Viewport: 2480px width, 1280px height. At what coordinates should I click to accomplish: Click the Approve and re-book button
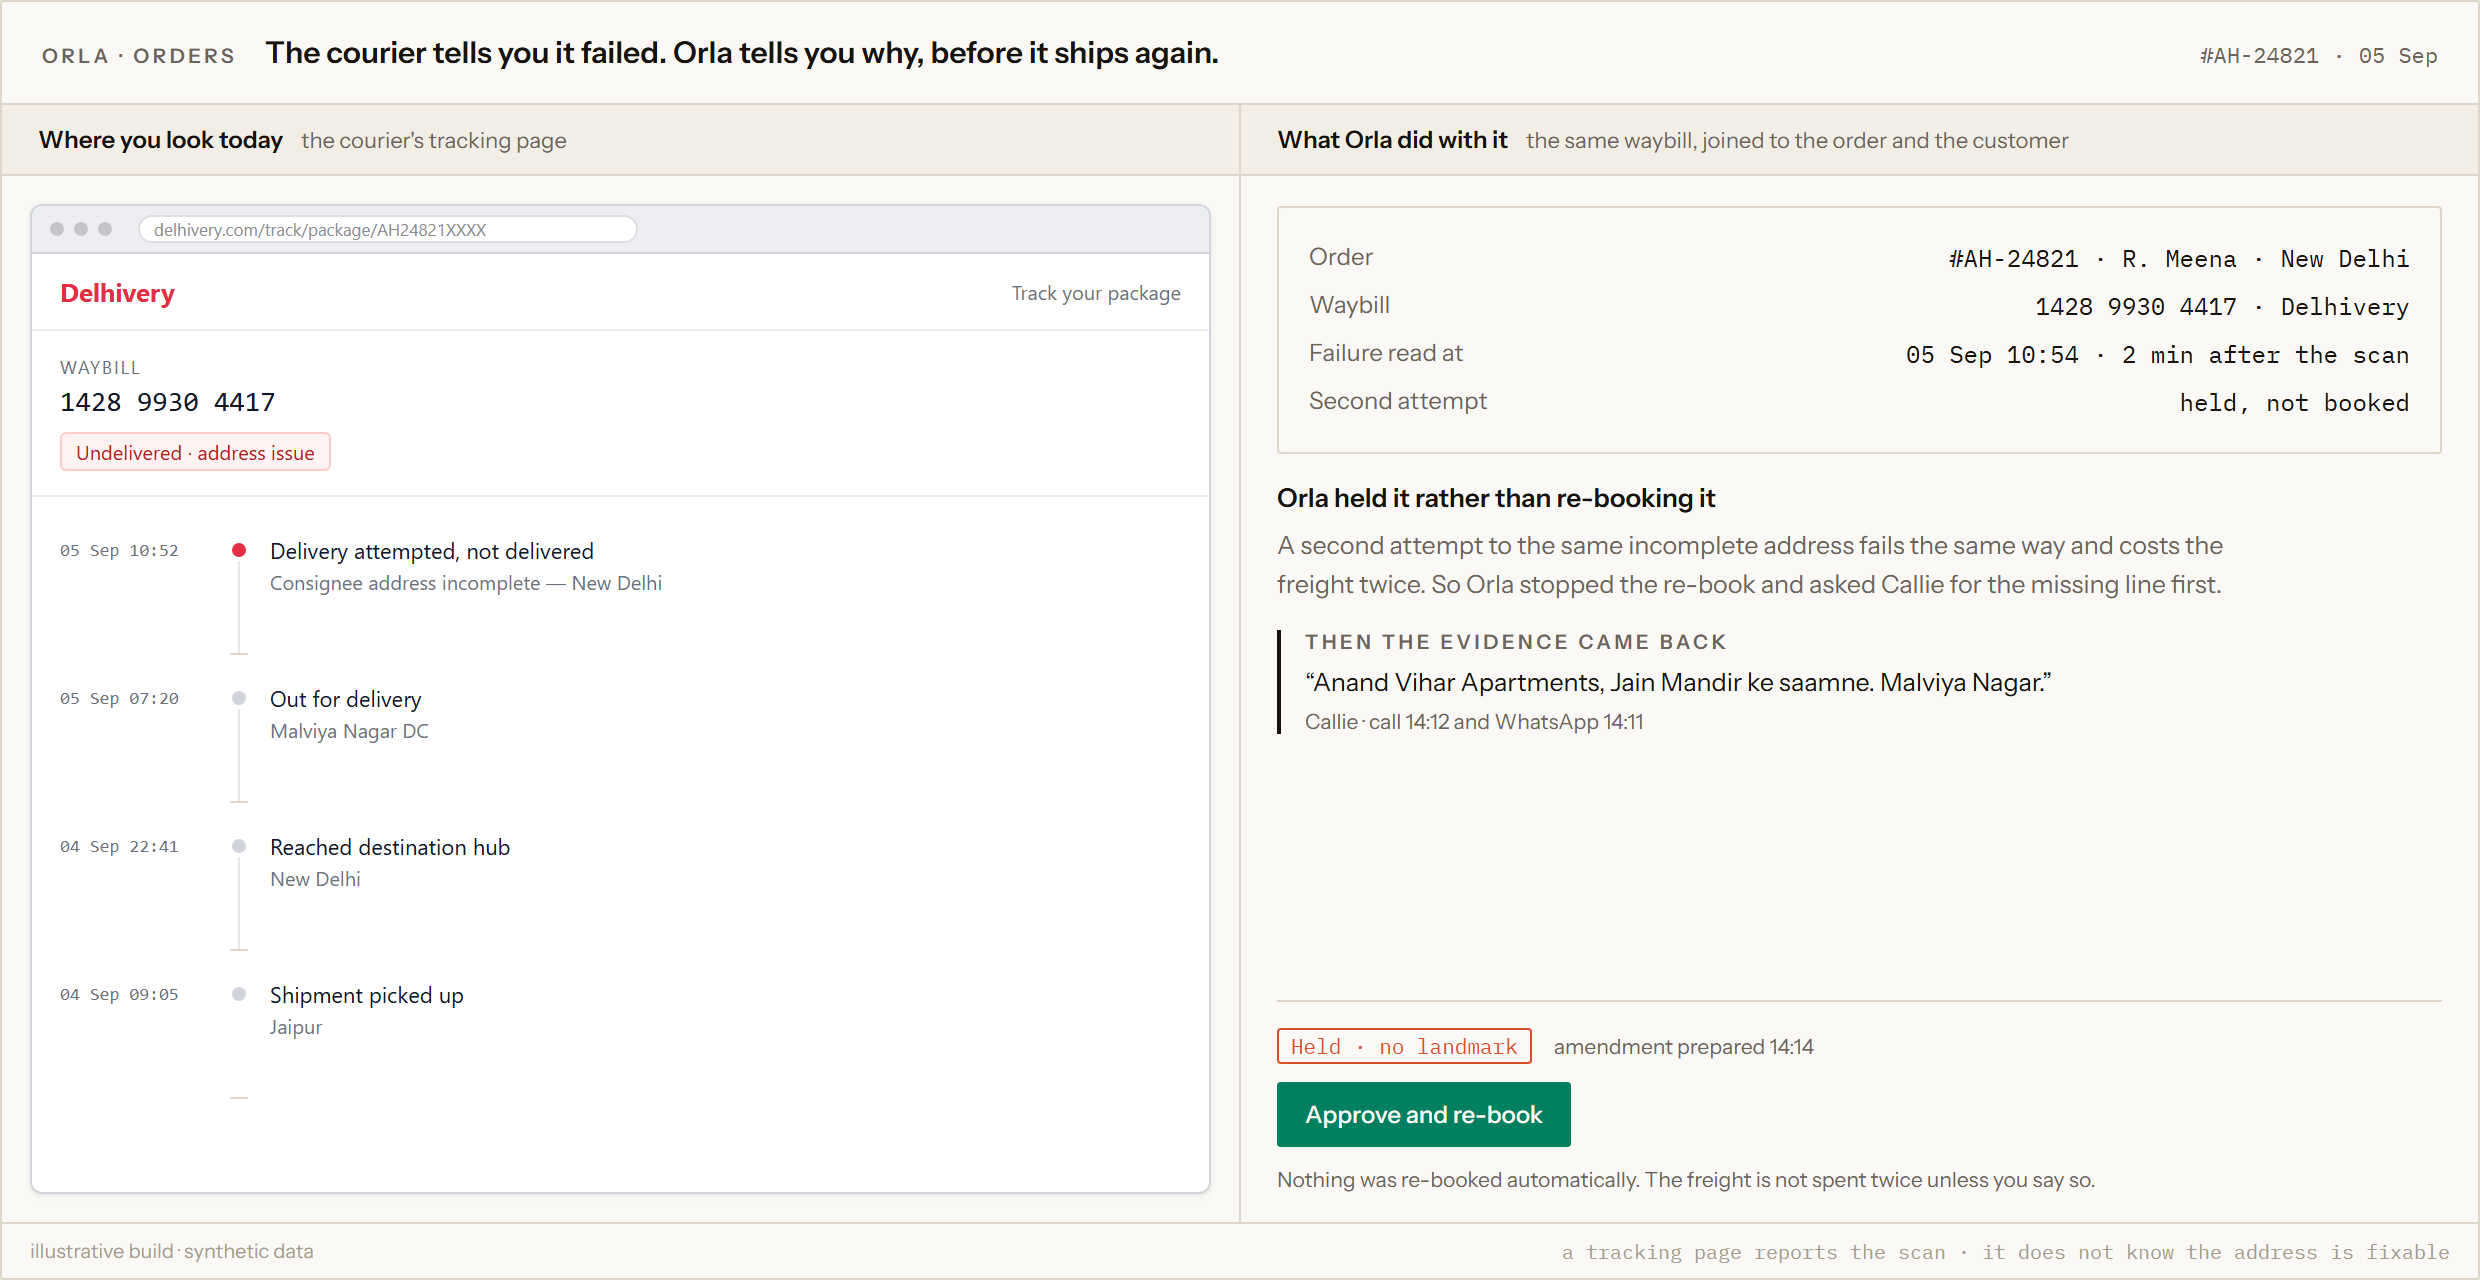tap(1423, 1114)
